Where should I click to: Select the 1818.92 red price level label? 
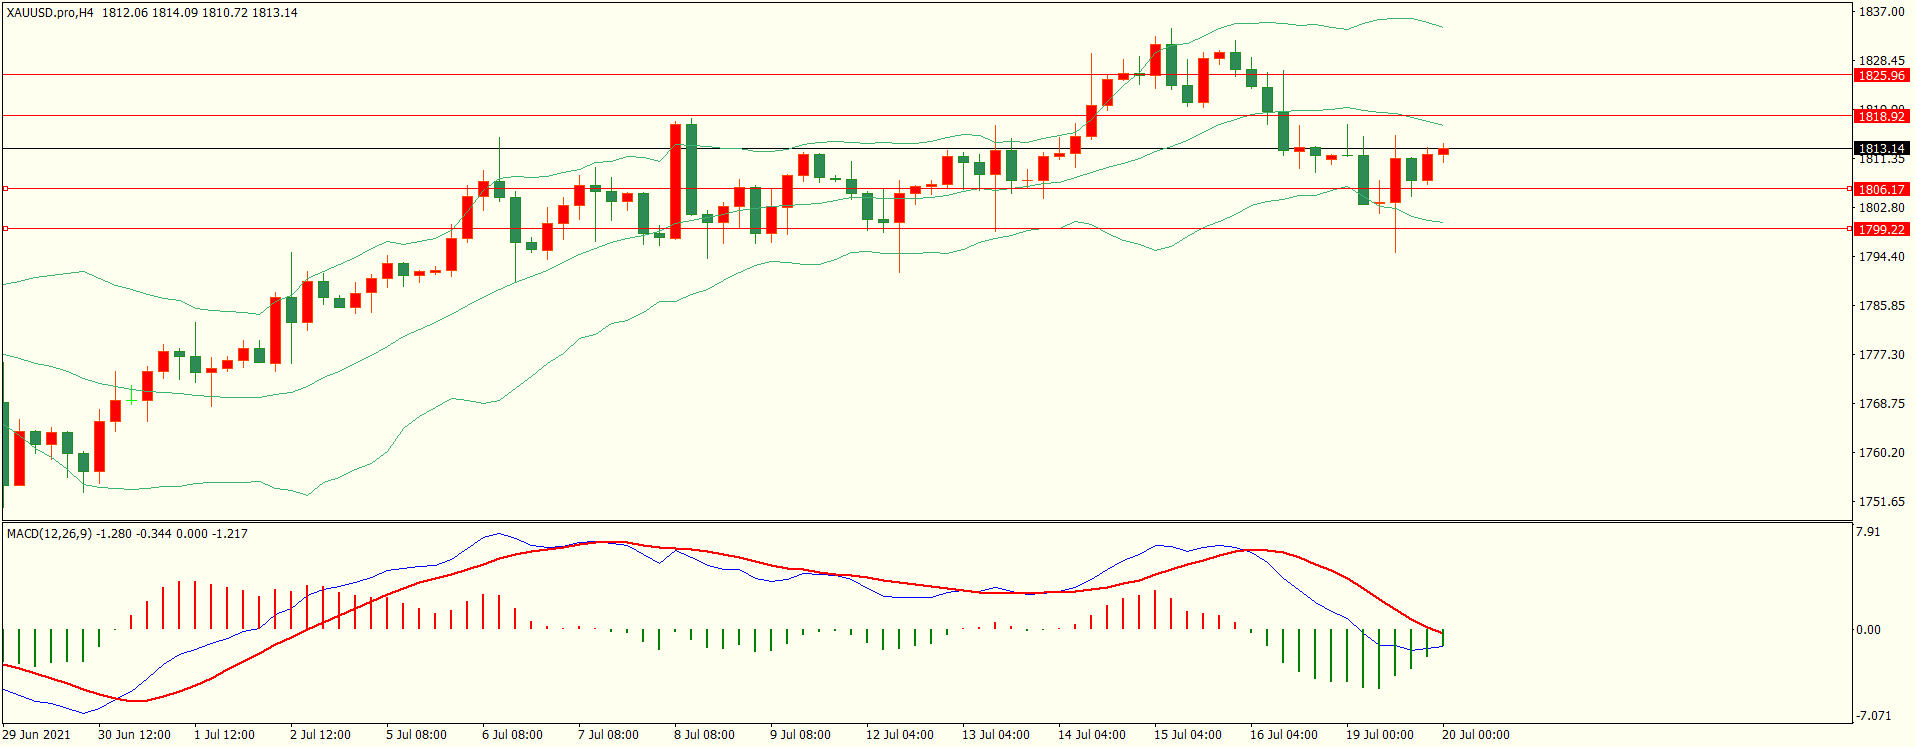pos(1881,117)
